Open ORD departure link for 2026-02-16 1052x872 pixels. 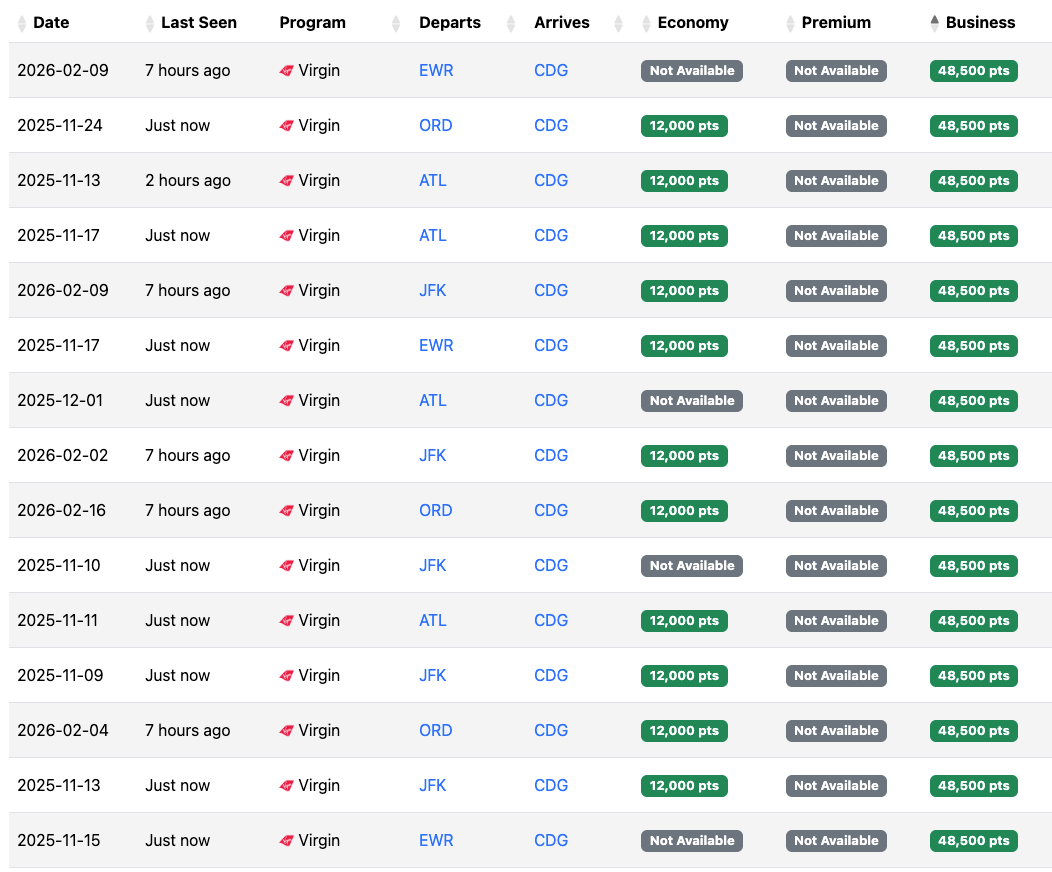pyautogui.click(x=435, y=510)
